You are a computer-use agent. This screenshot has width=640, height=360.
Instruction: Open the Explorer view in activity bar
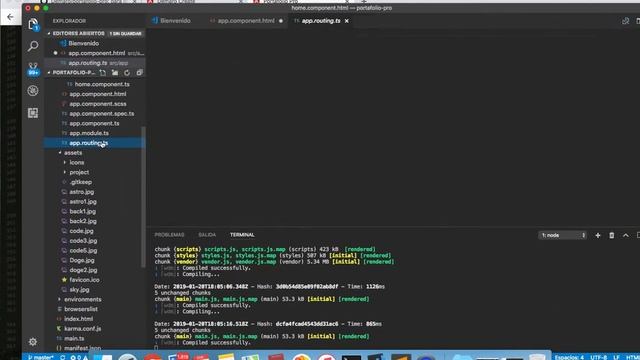point(33,24)
